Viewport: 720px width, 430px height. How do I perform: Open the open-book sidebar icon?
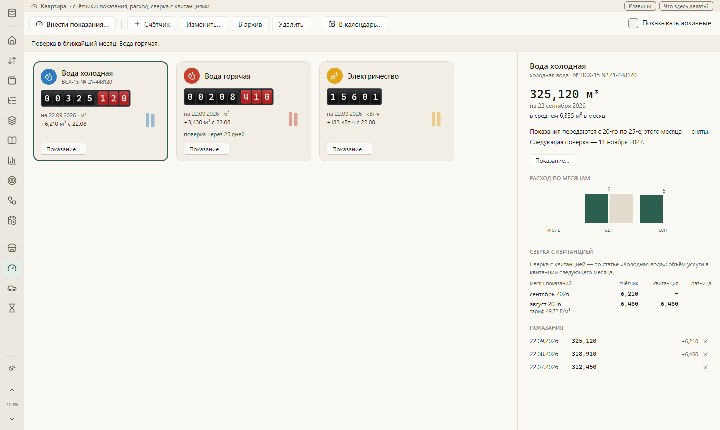pyautogui.click(x=12, y=140)
